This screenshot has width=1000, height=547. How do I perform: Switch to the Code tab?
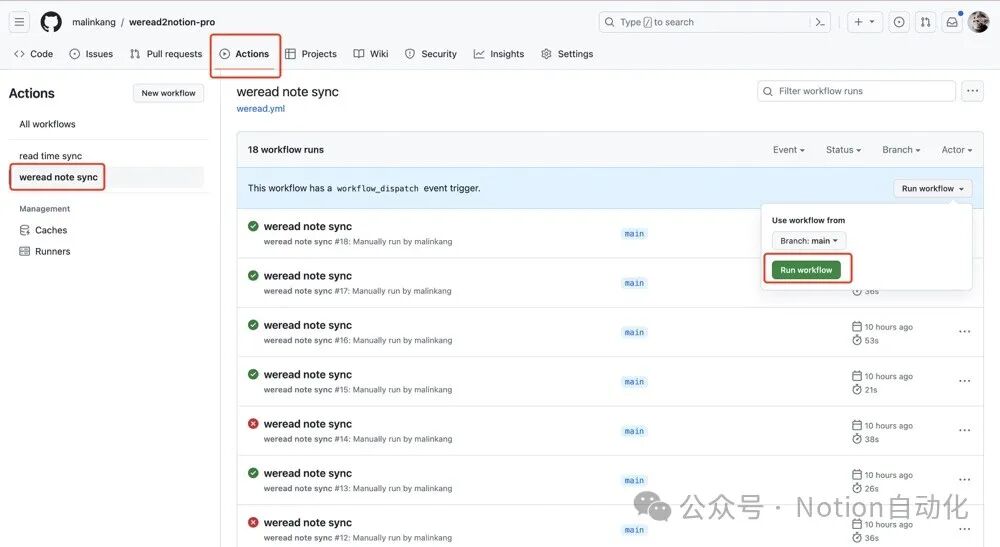[x=34, y=54]
